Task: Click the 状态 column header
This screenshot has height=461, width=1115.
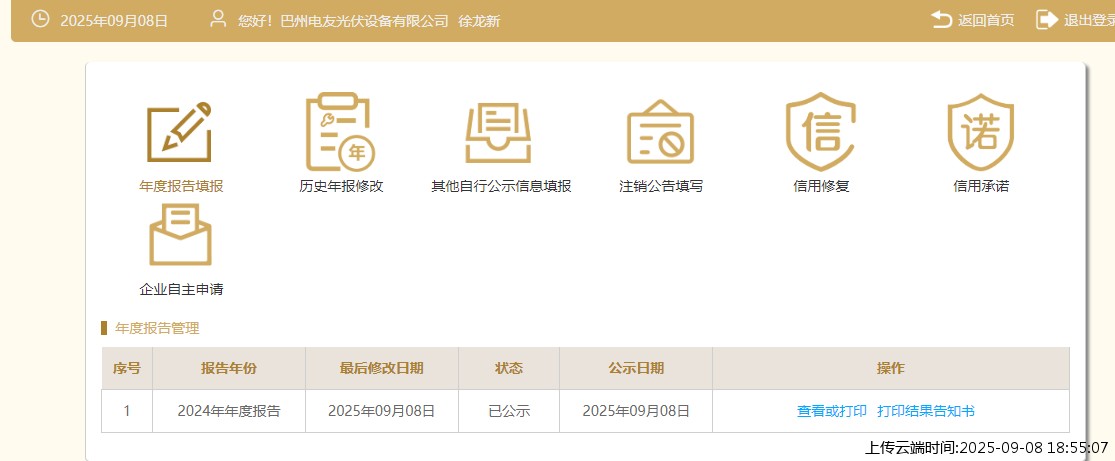Action: point(509,369)
